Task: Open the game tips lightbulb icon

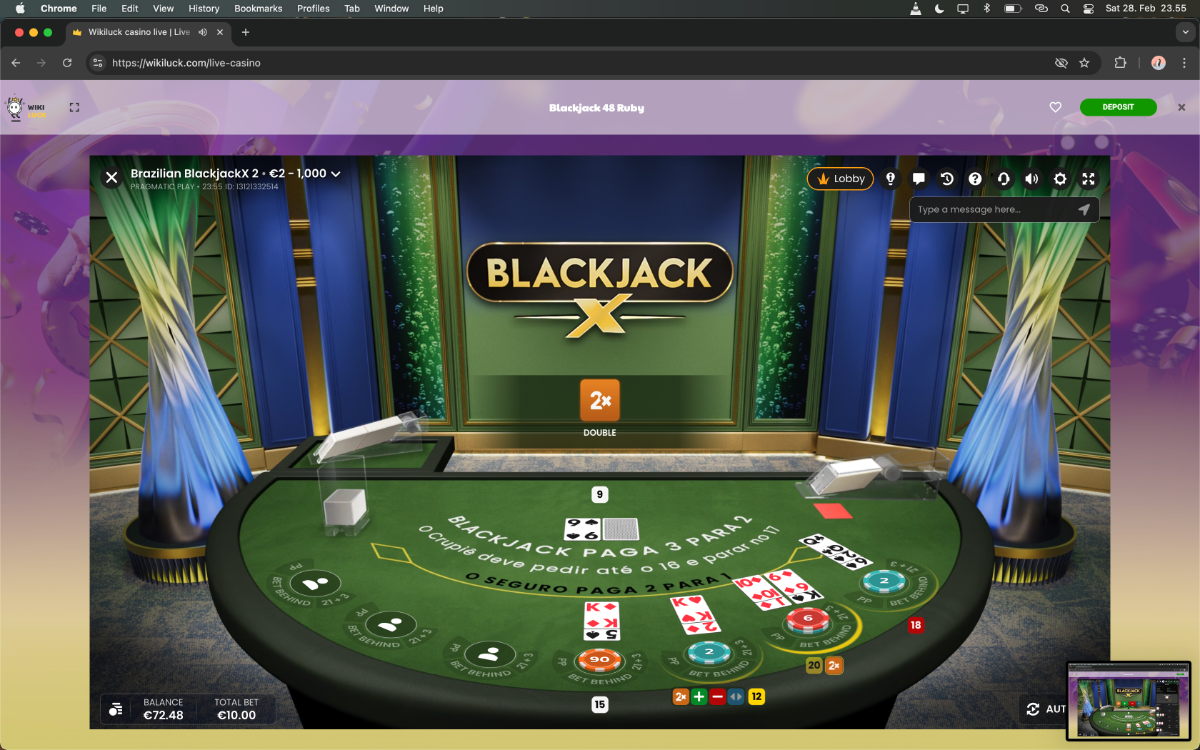Action: pyautogui.click(x=891, y=179)
